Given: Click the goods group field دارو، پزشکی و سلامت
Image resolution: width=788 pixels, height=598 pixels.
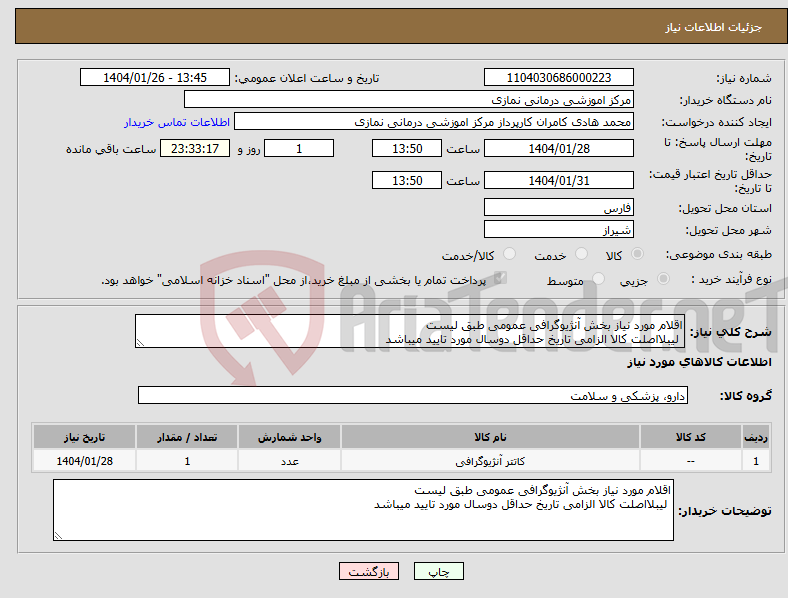Looking at the screenshot, I should coord(413,395).
